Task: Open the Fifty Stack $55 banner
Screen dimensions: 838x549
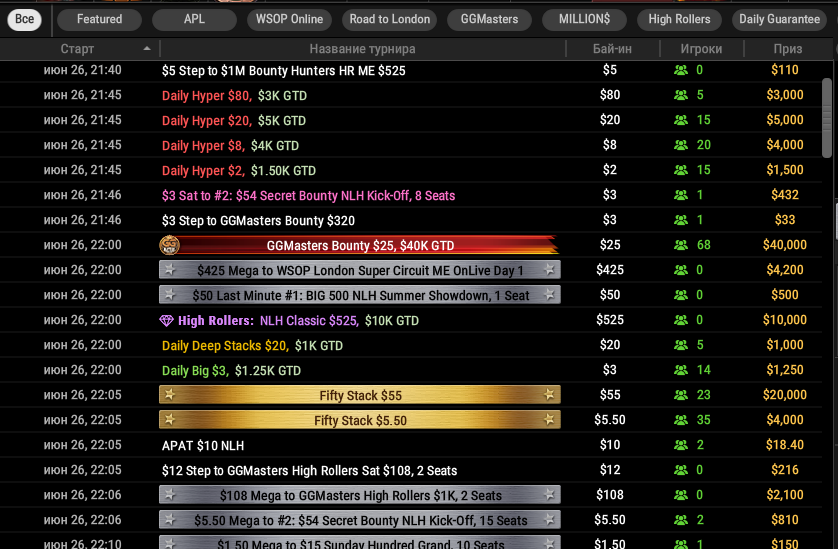Action: [x=360, y=395]
